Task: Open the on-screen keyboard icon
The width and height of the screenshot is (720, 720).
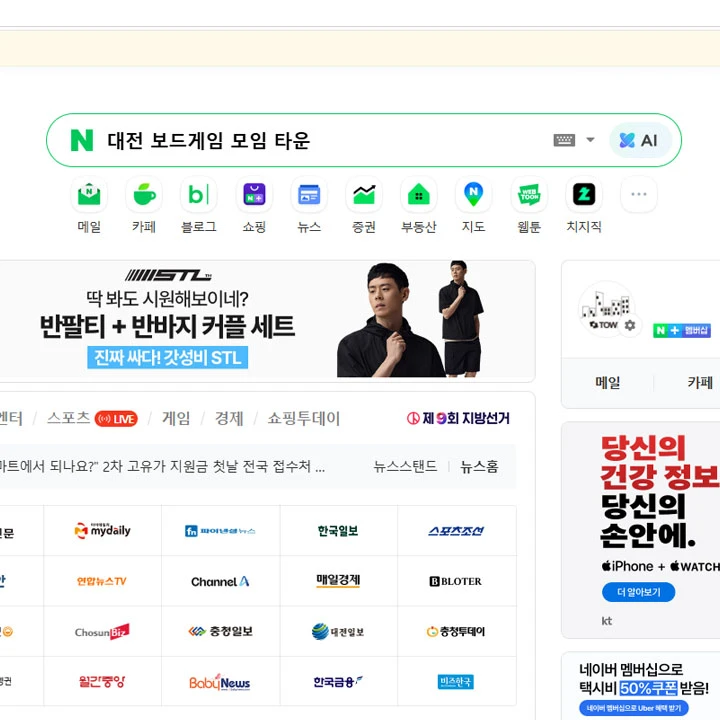Action: (564, 140)
